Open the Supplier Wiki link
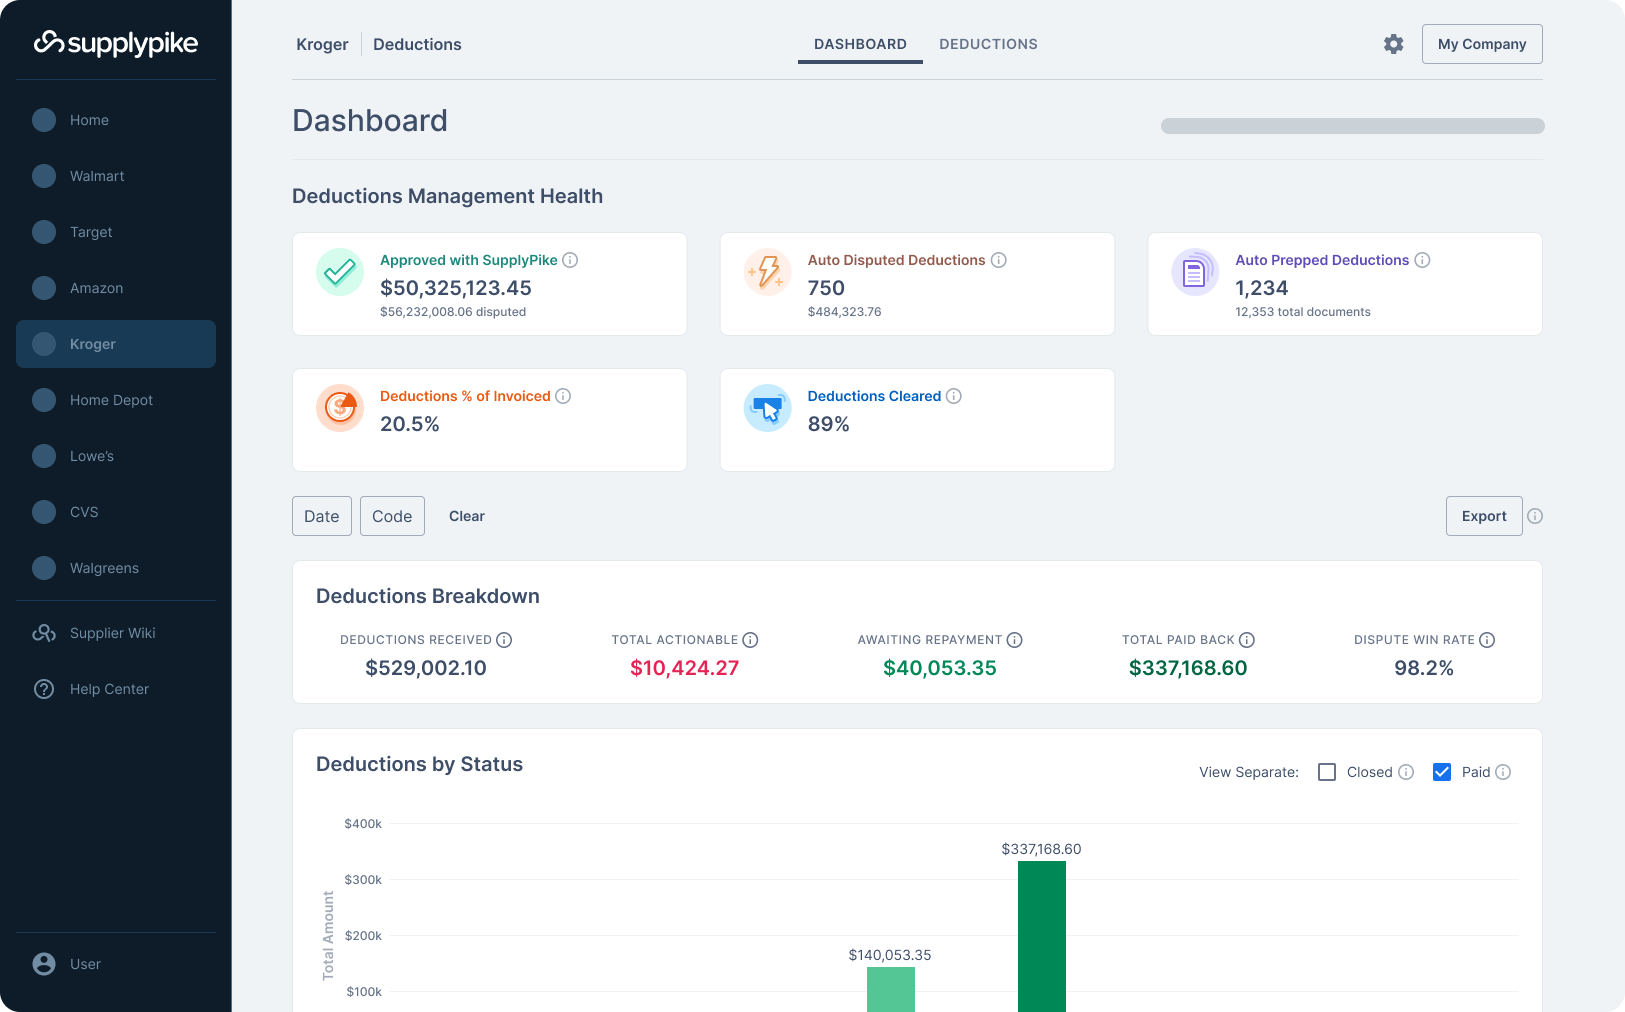1625x1012 pixels. coord(113,633)
